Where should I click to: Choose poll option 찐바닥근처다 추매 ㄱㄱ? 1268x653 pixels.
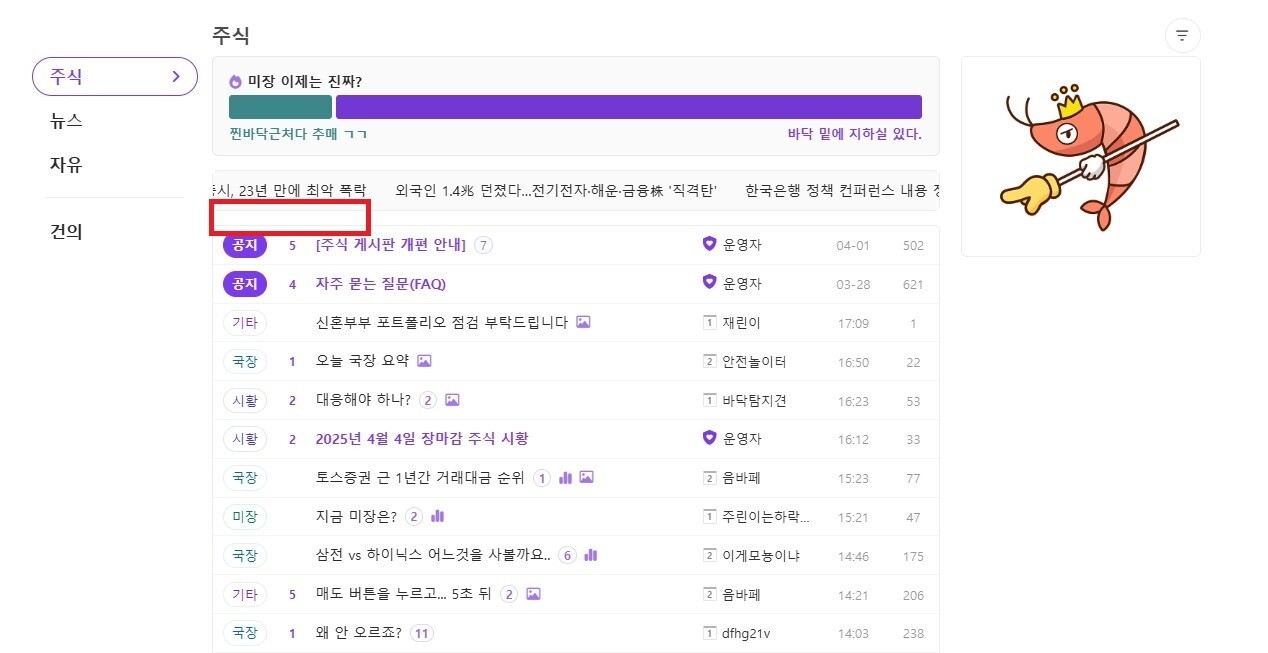click(298, 134)
